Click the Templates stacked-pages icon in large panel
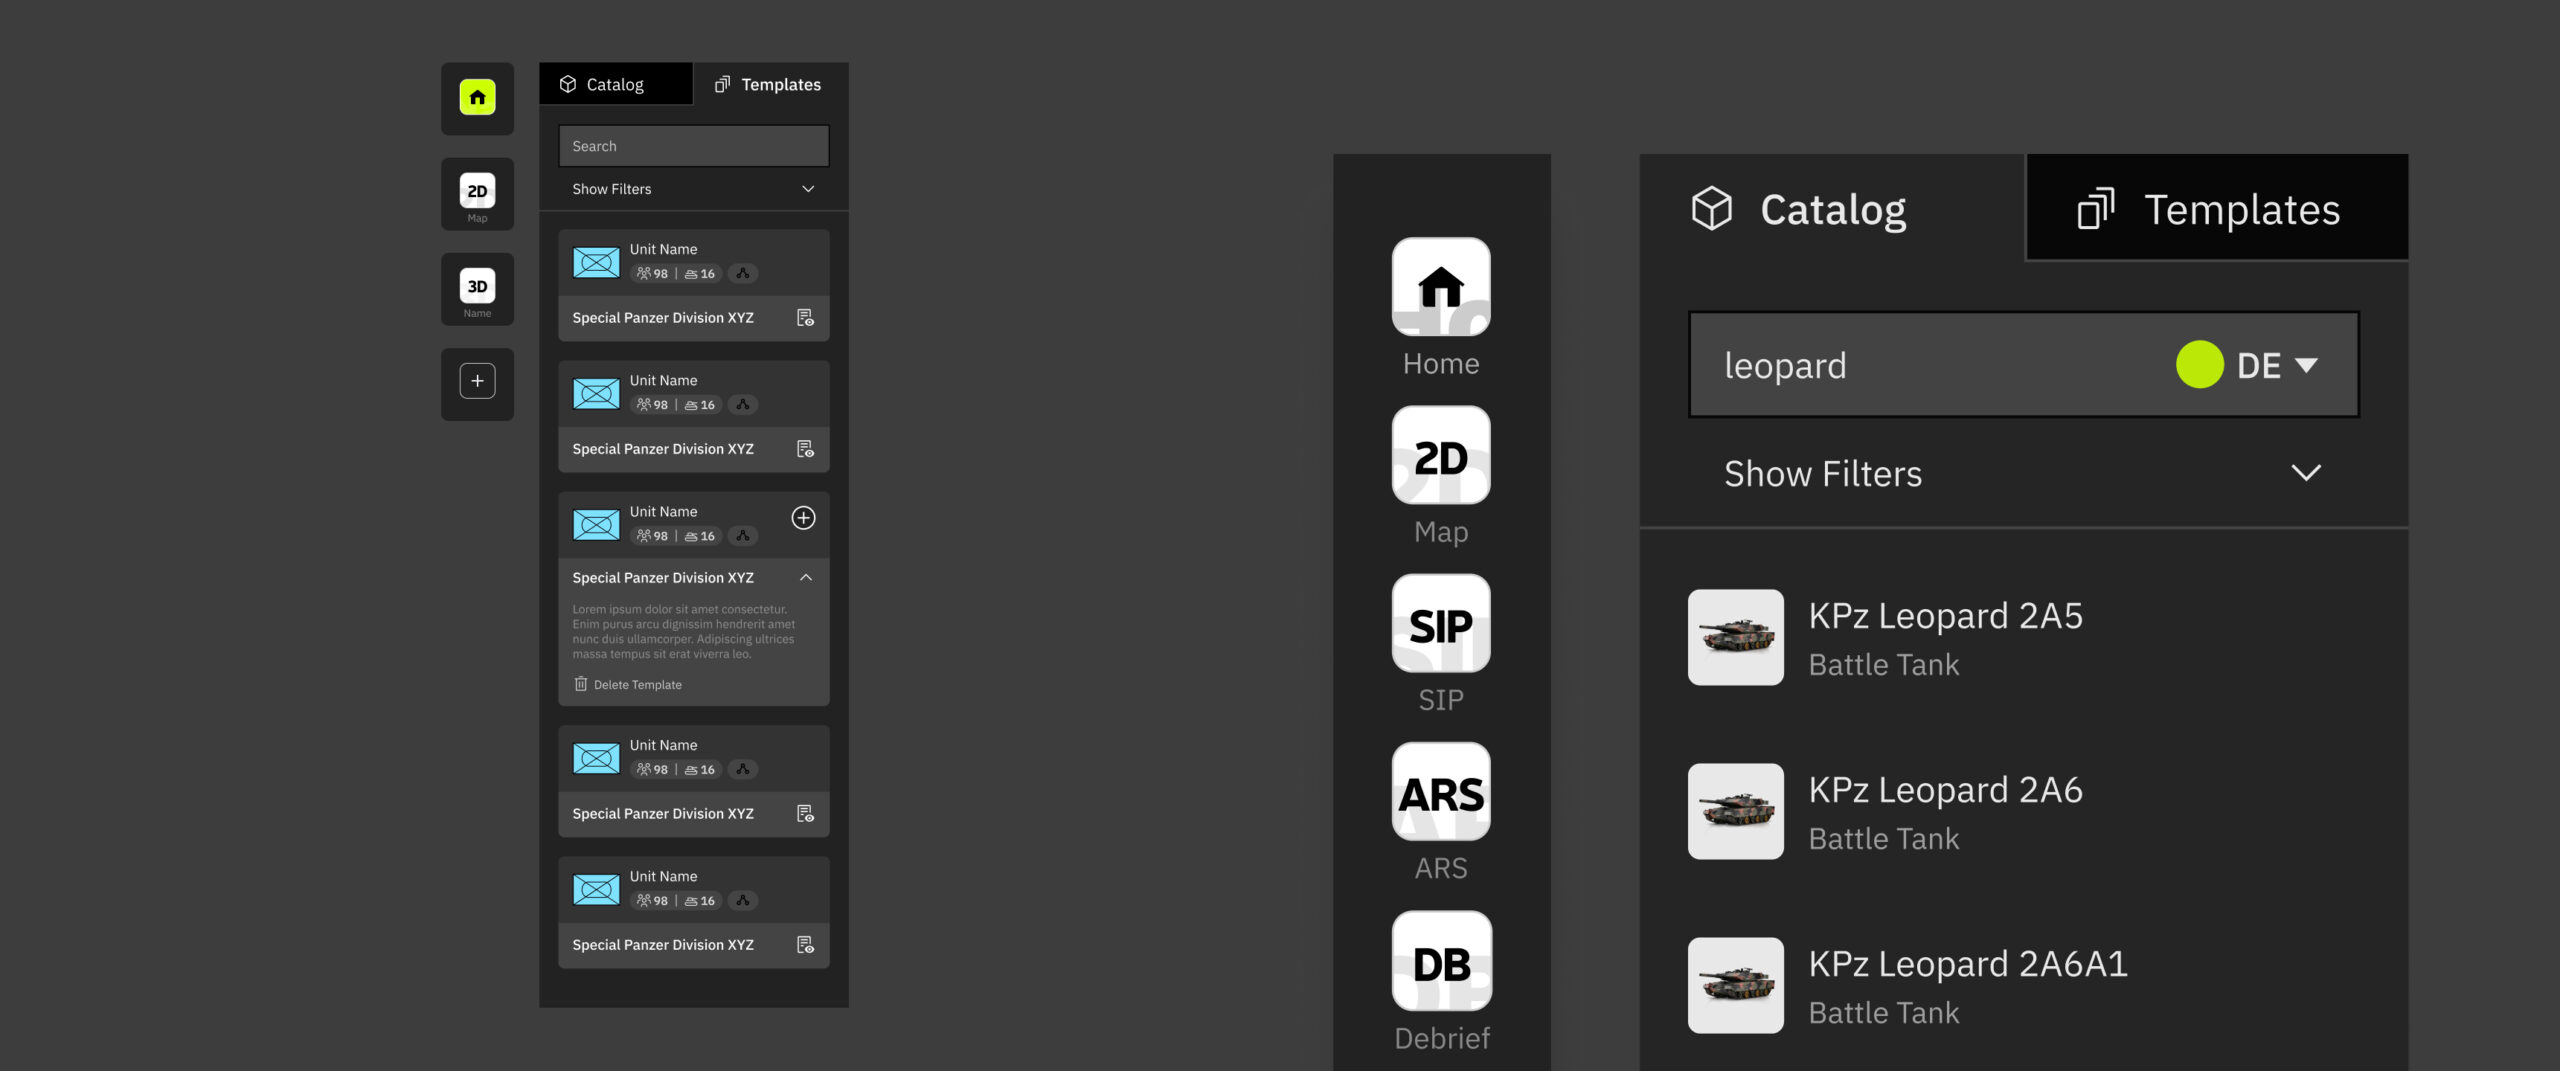The height and width of the screenshot is (1071, 2560). tap(2095, 209)
